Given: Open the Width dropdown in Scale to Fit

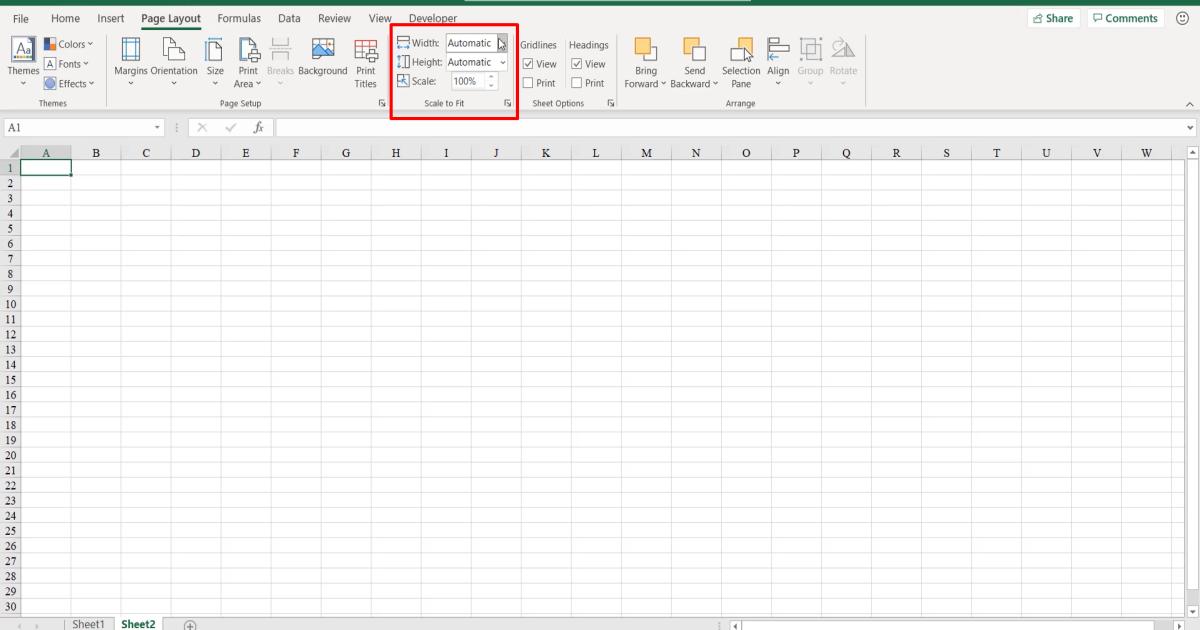Looking at the screenshot, I should (503, 43).
